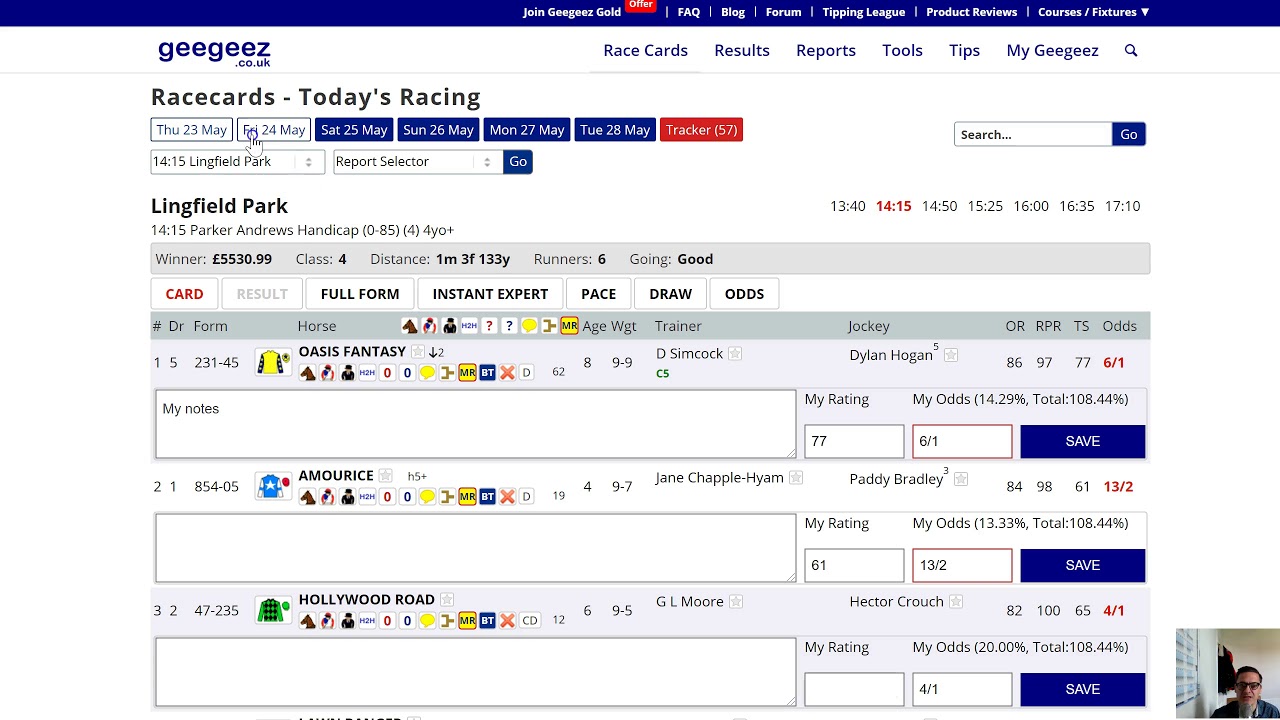1280x720 pixels.
Task: Click Hollywood Road green silks
Action: point(273,610)
